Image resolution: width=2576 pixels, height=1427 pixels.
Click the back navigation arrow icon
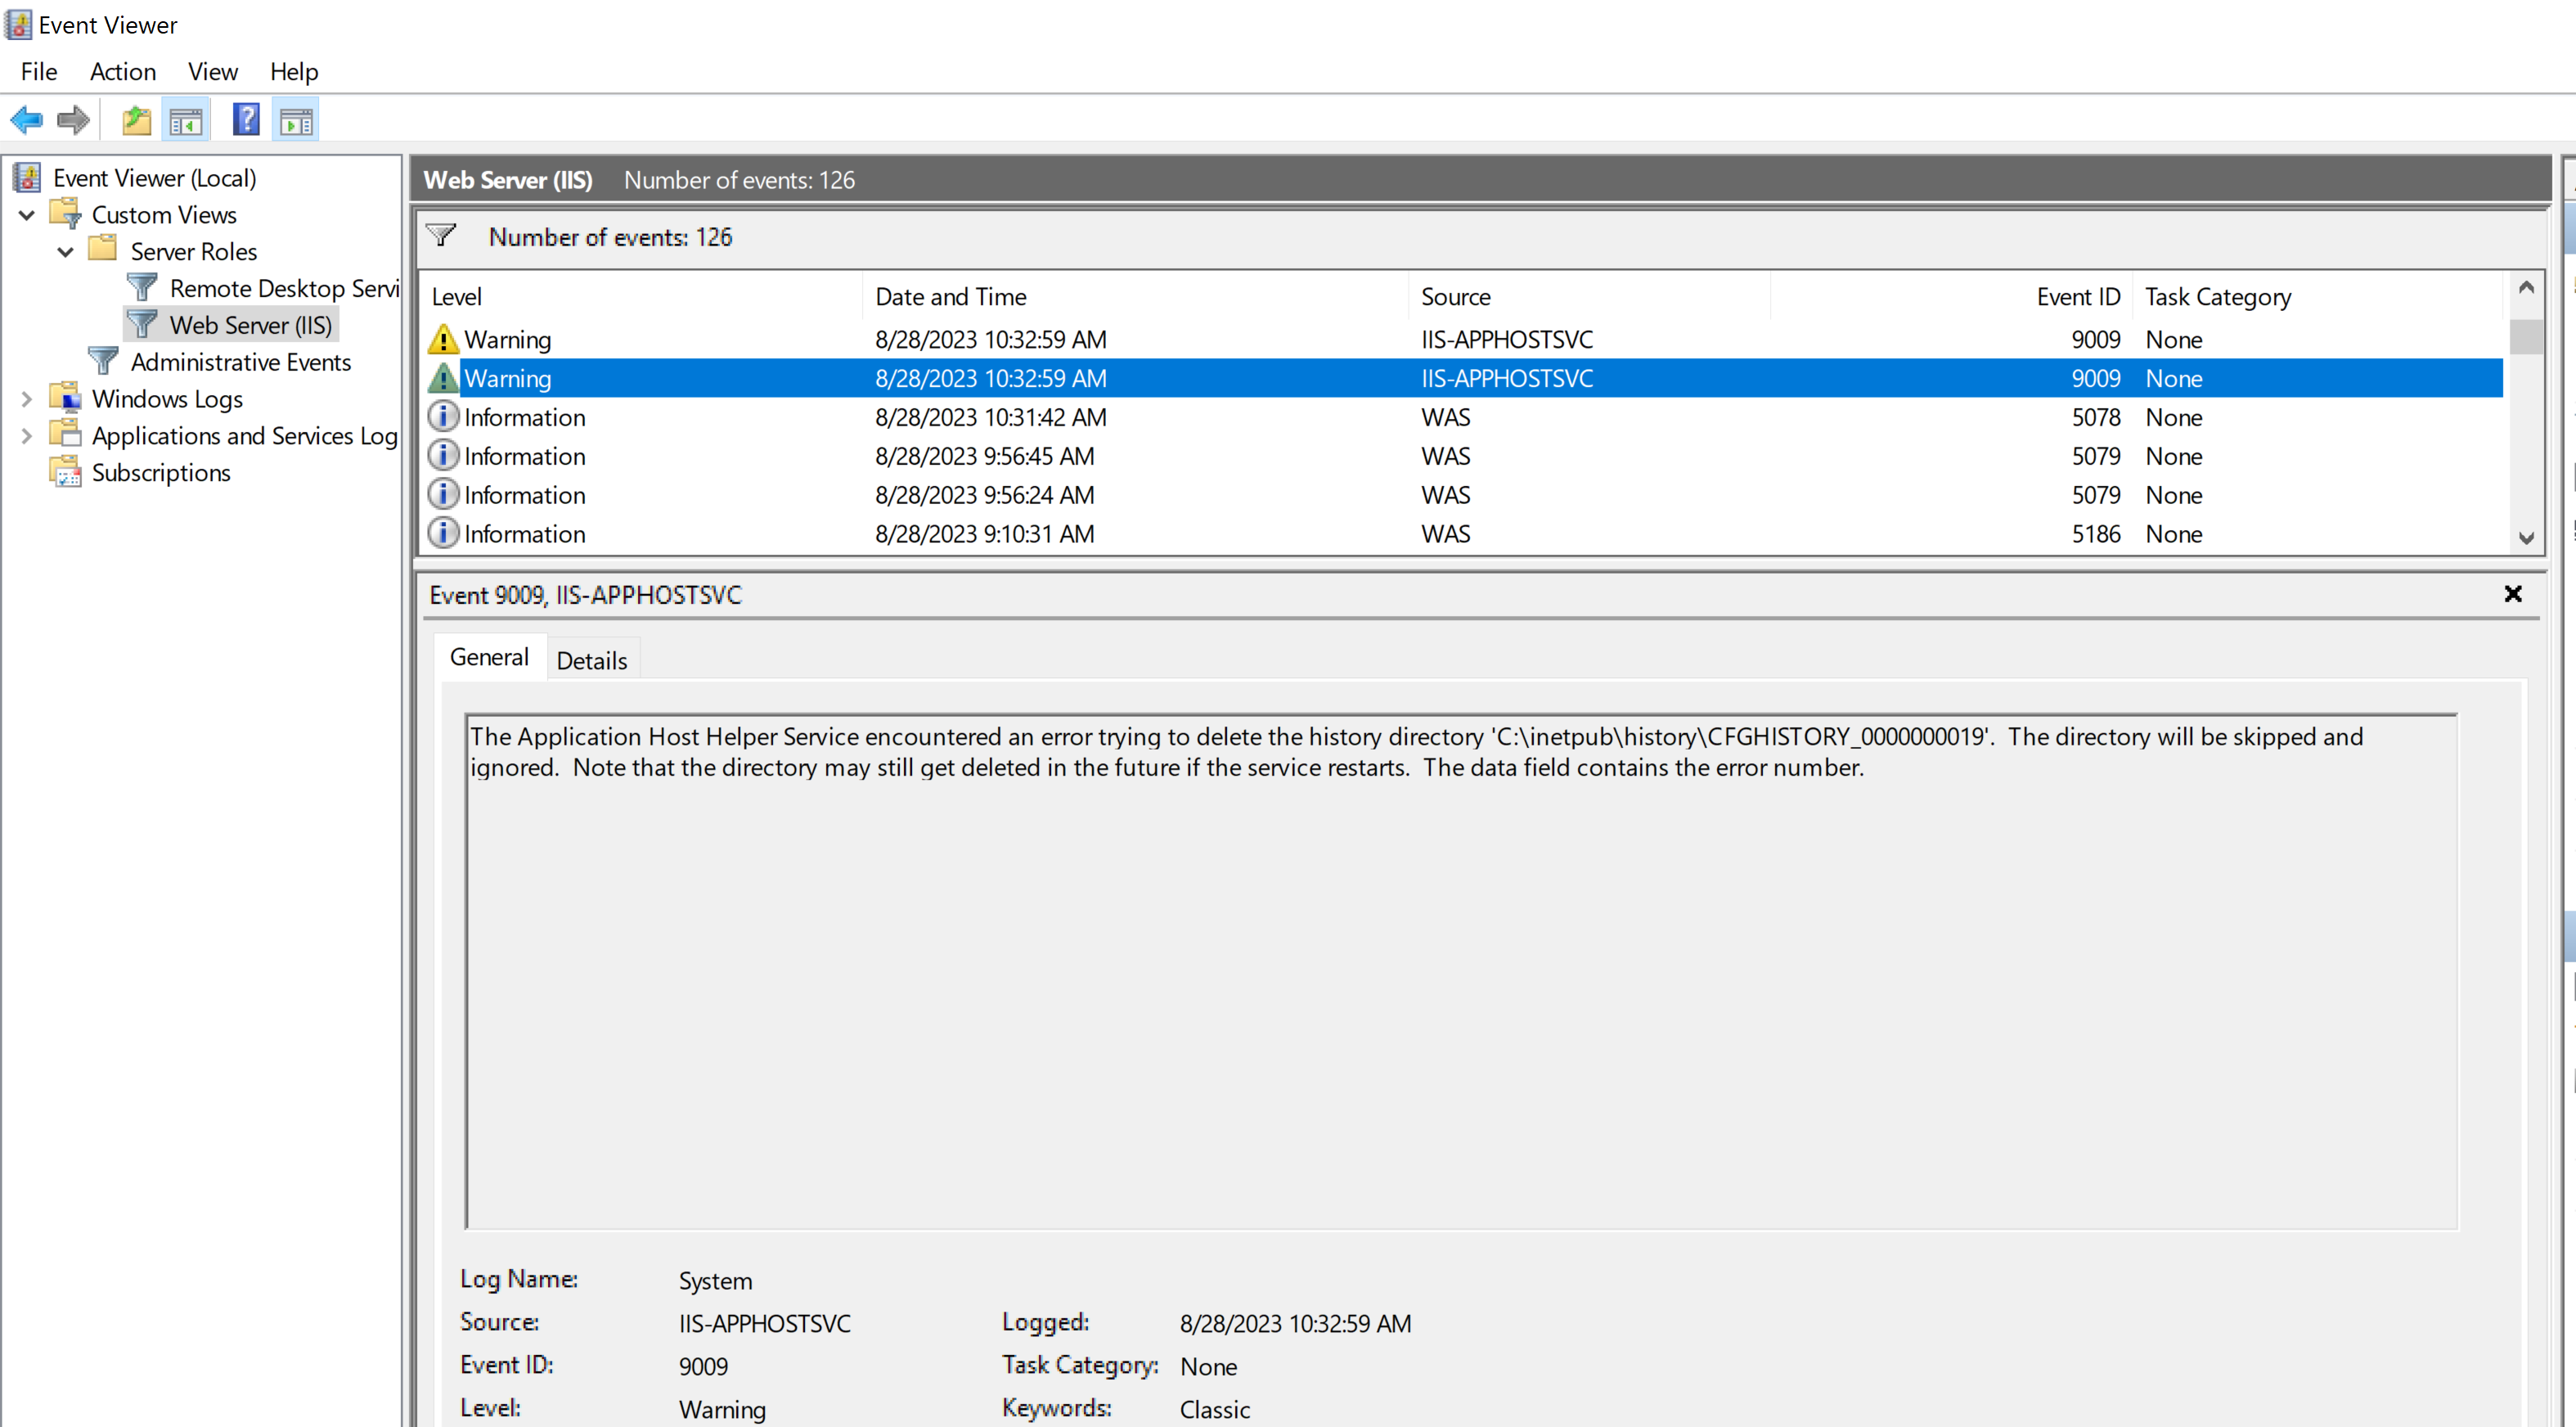(x=27, y=119)
